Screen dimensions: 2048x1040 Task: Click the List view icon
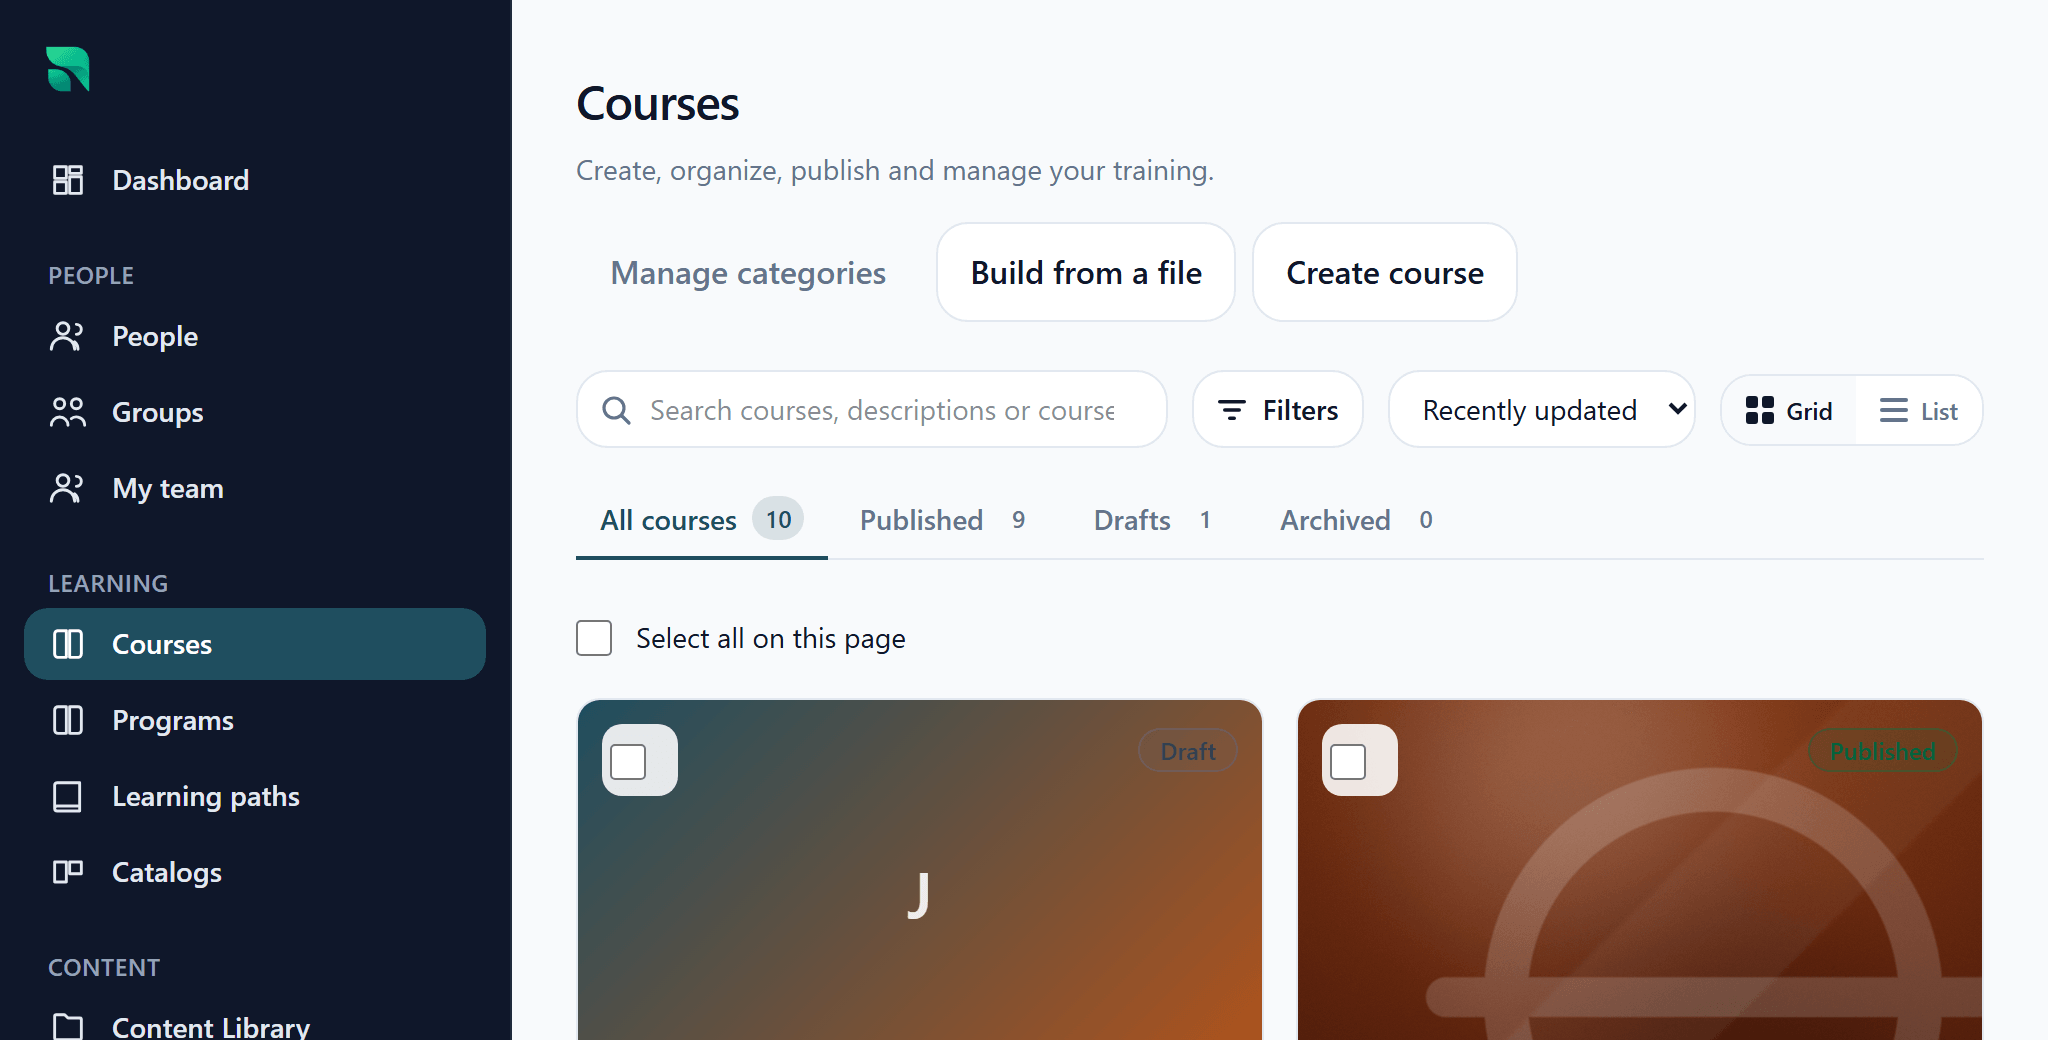[1894, 410]
